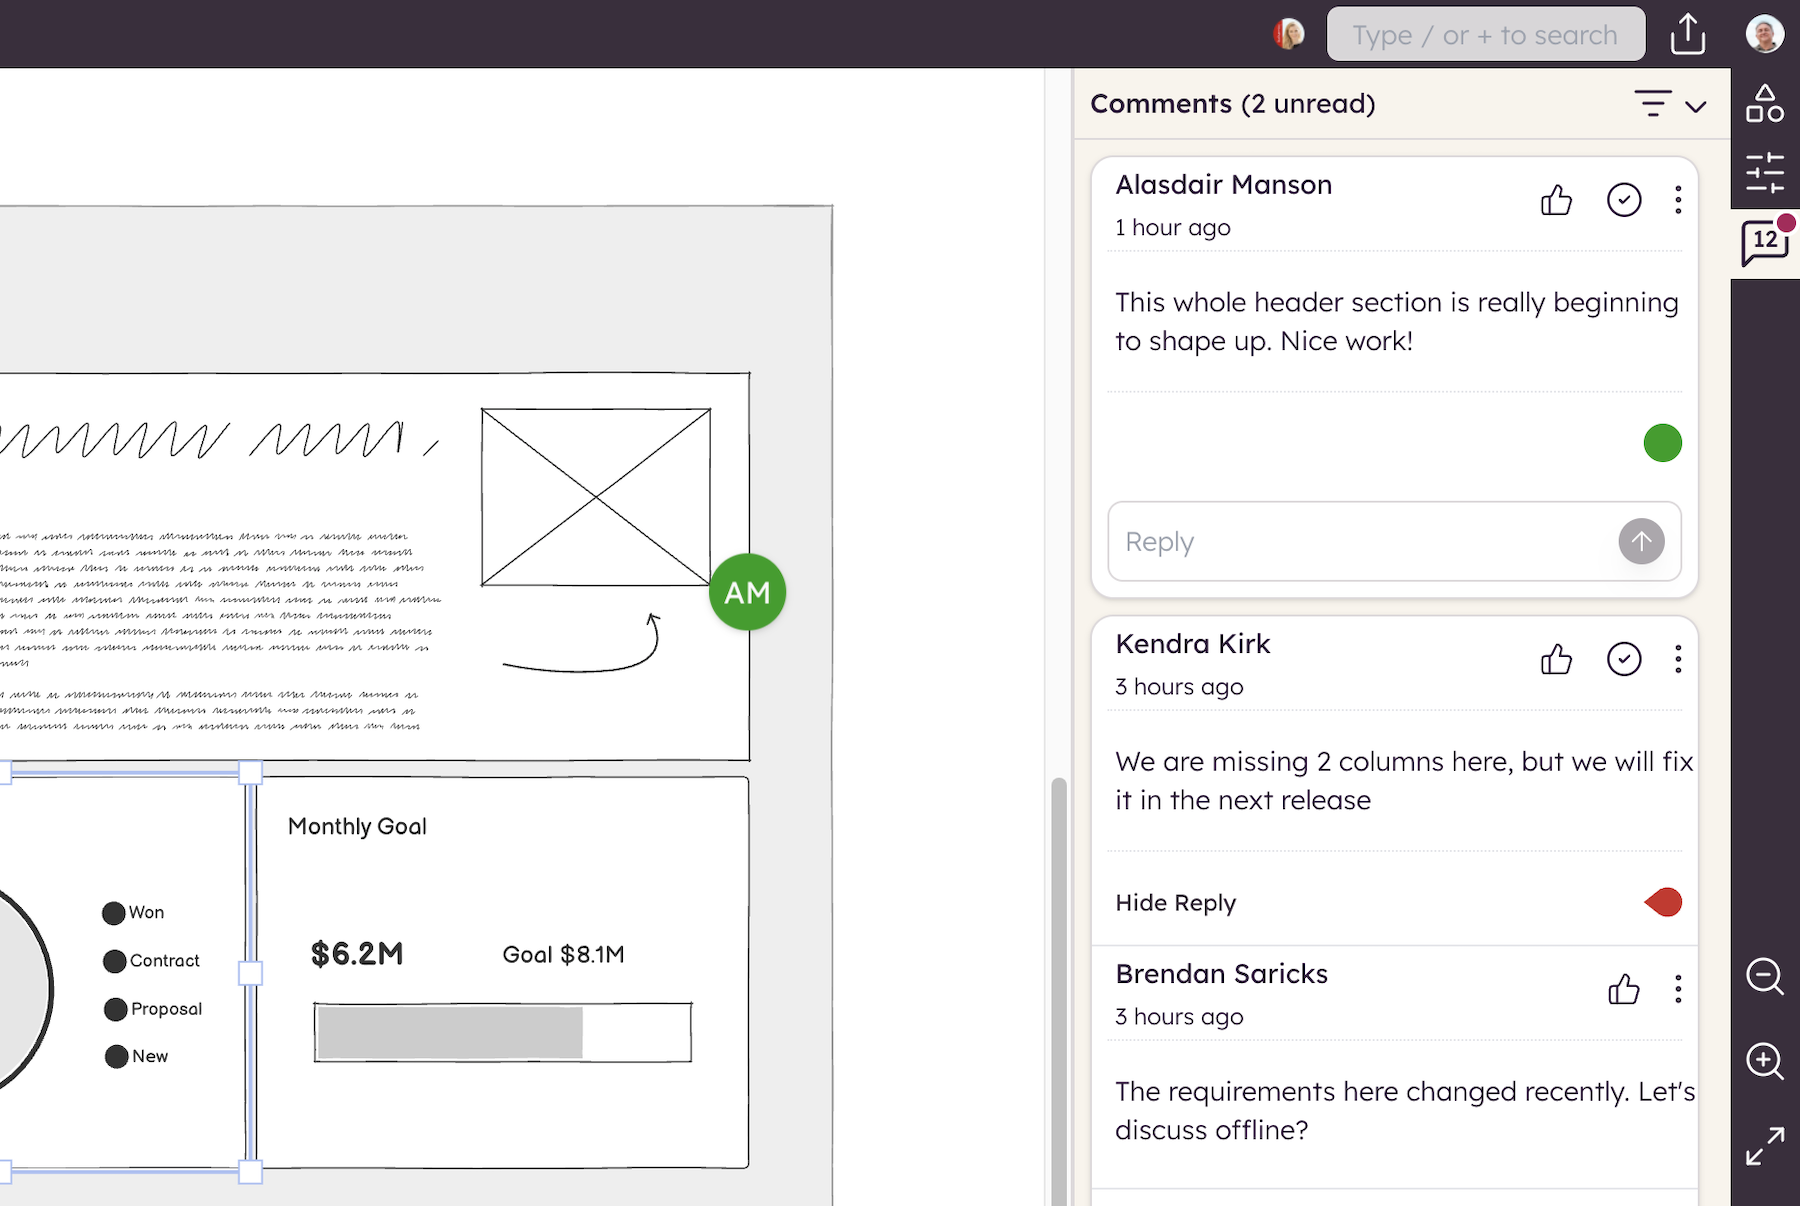Open more options menu on Kendra Kirk's comment
The image size is (1800, 1206).
1678,659
